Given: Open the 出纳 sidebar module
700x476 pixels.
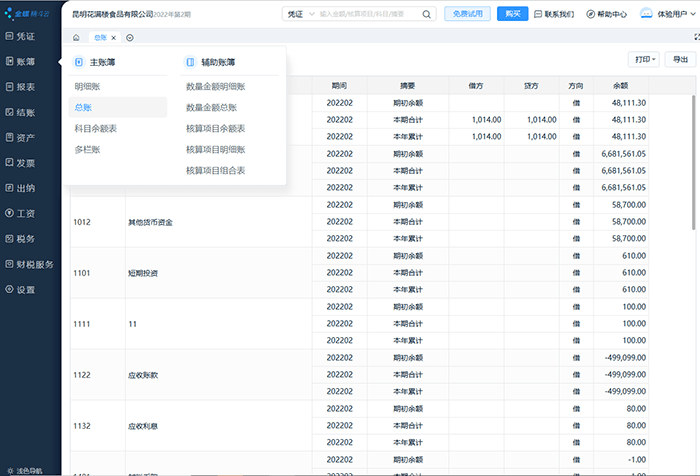Looking at the screenshot, I should click(x=20, y=188).
